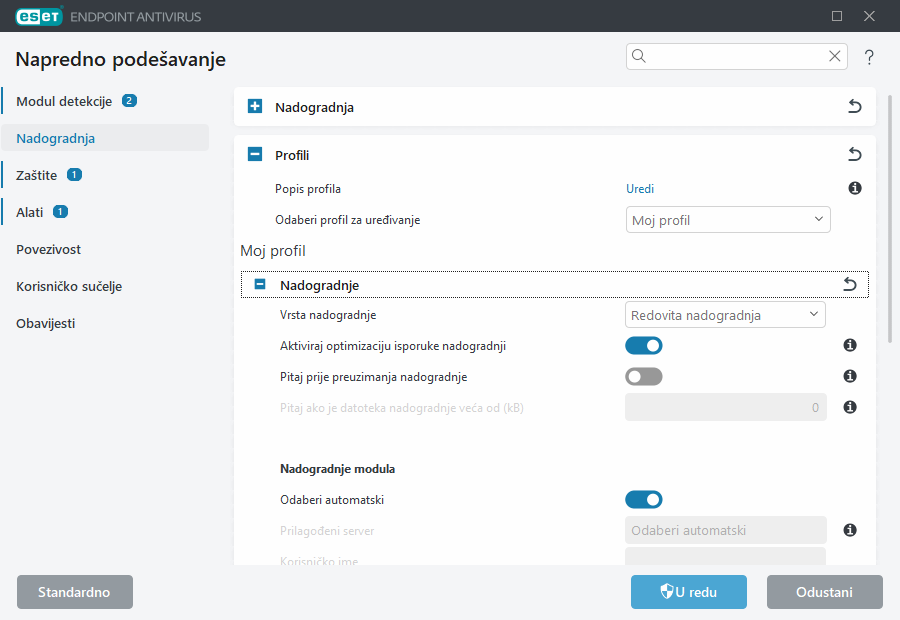Screen dimensions: 900x620
Task: Disable Aktiviraj optimizaciju isporuke nadogradnji
Action: 644,345
